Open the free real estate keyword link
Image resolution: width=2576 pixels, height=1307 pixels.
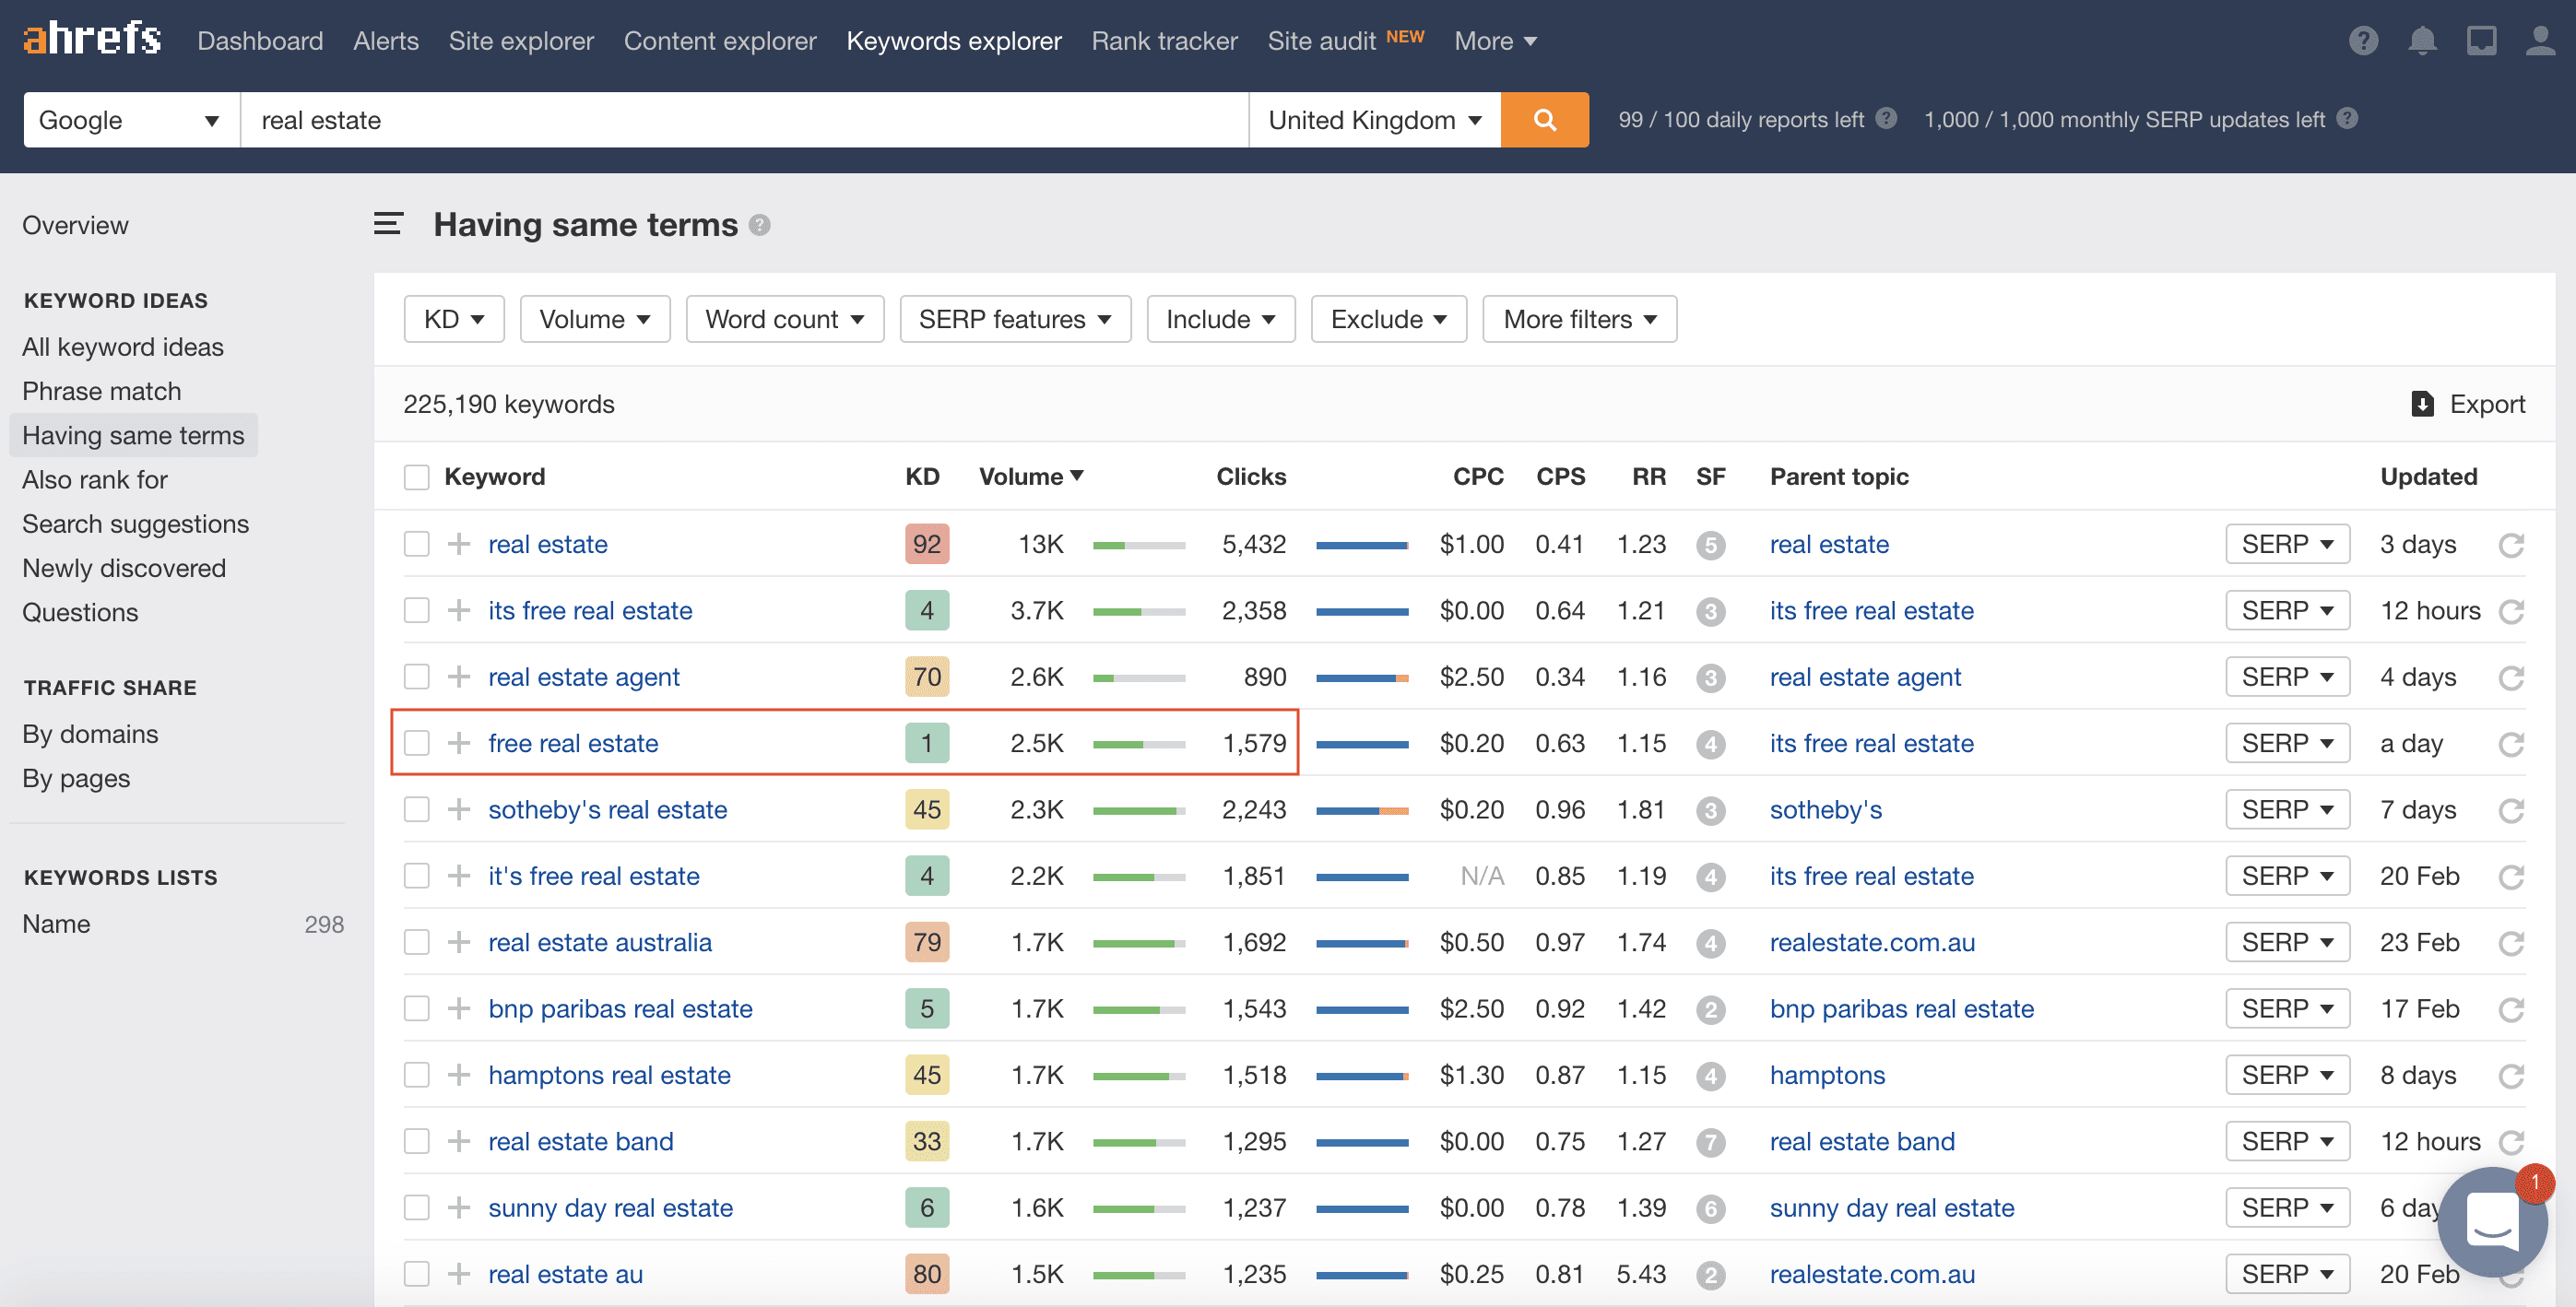click(573, 743)
